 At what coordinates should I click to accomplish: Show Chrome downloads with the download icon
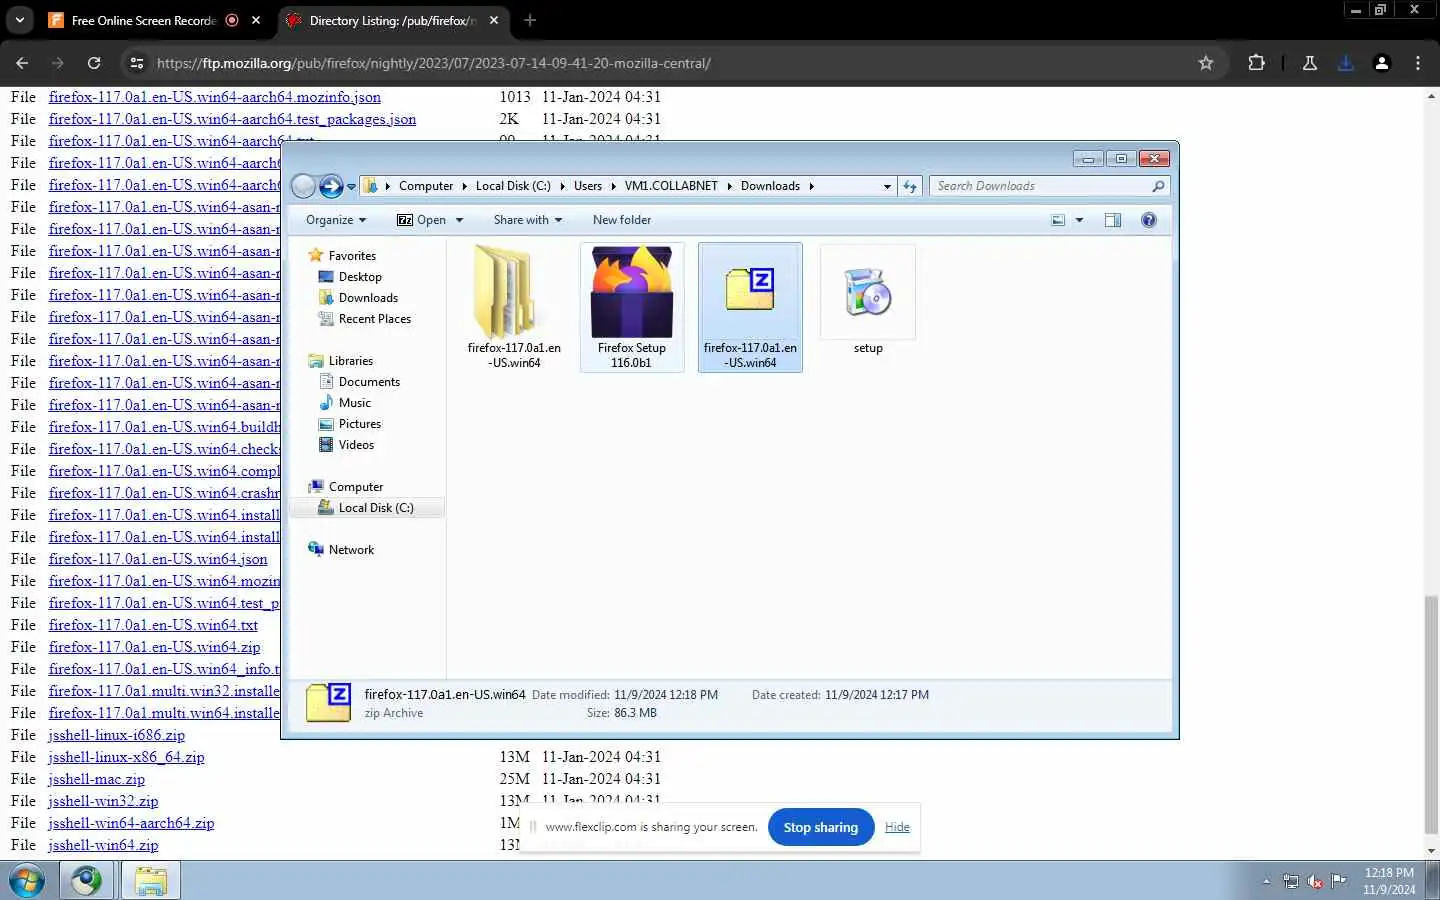pos(1346,63)
